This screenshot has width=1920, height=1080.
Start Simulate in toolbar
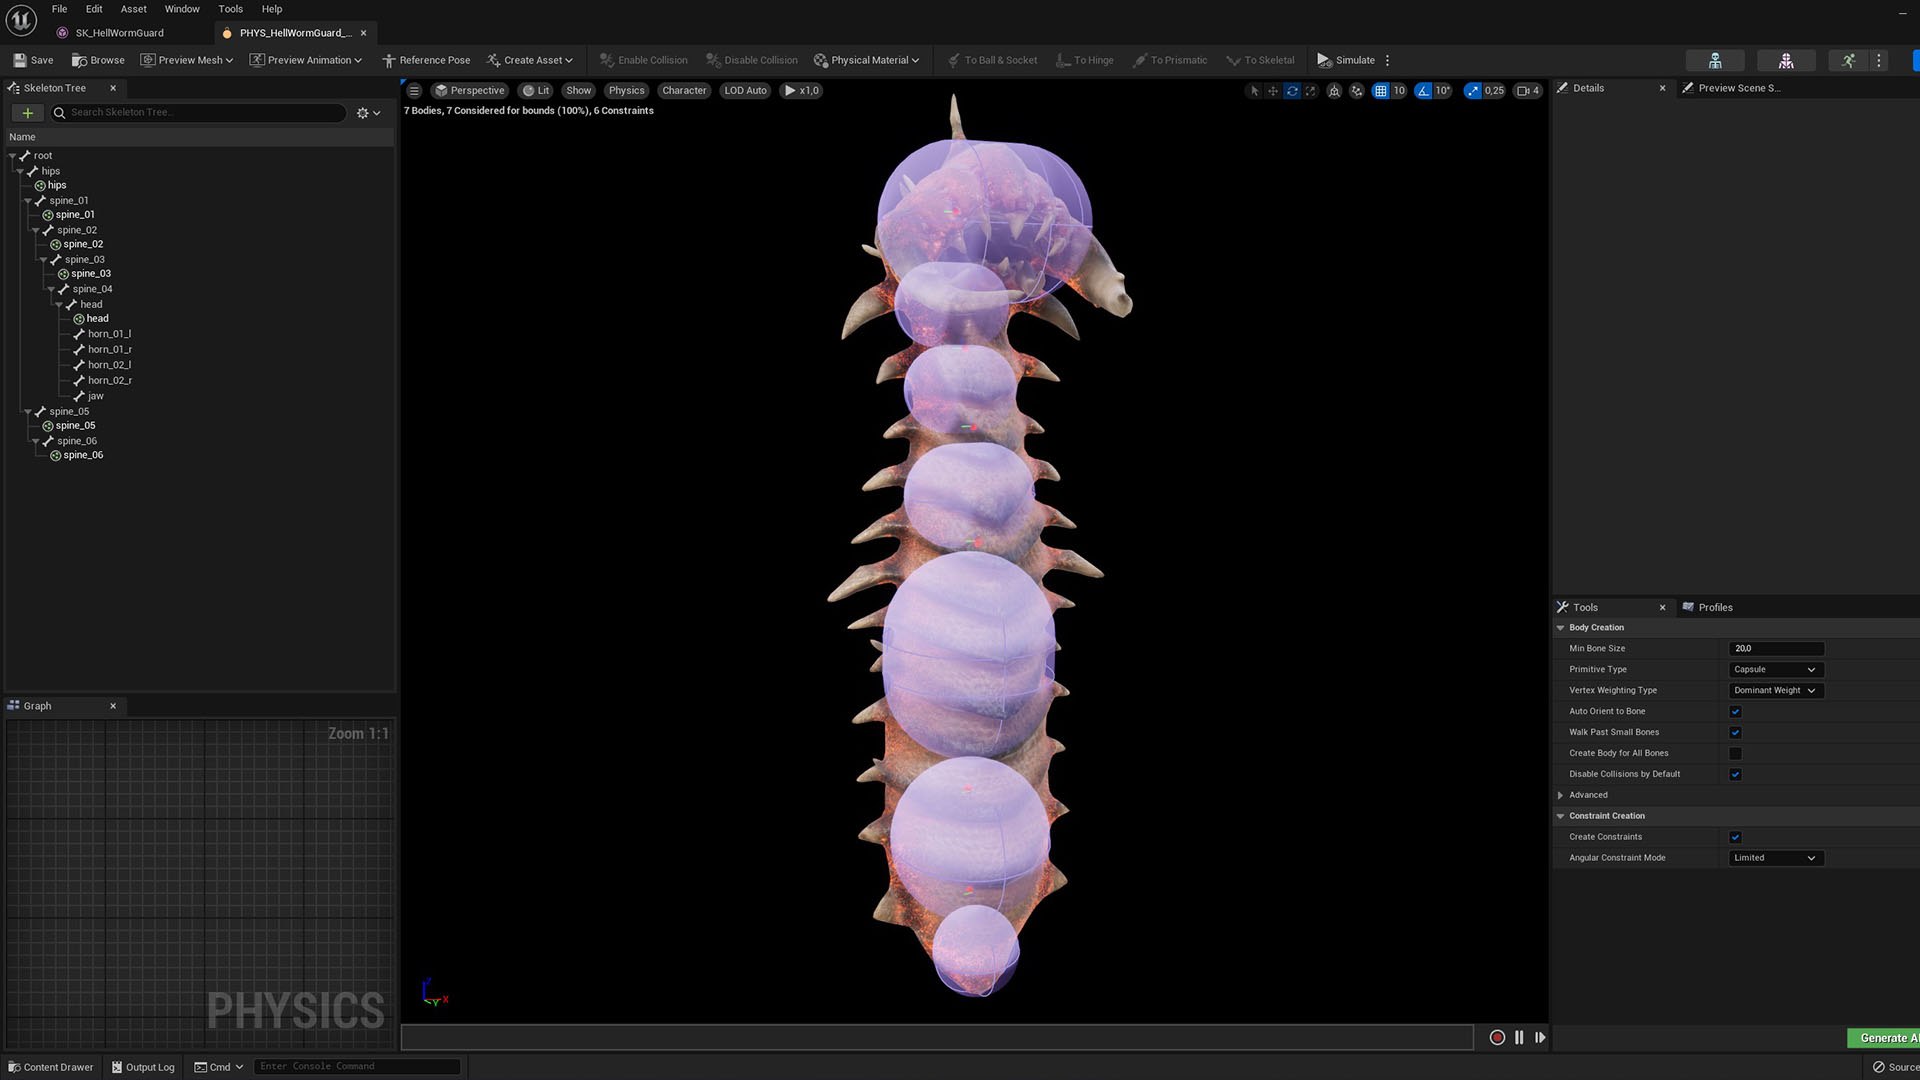tap(1346, 60)
